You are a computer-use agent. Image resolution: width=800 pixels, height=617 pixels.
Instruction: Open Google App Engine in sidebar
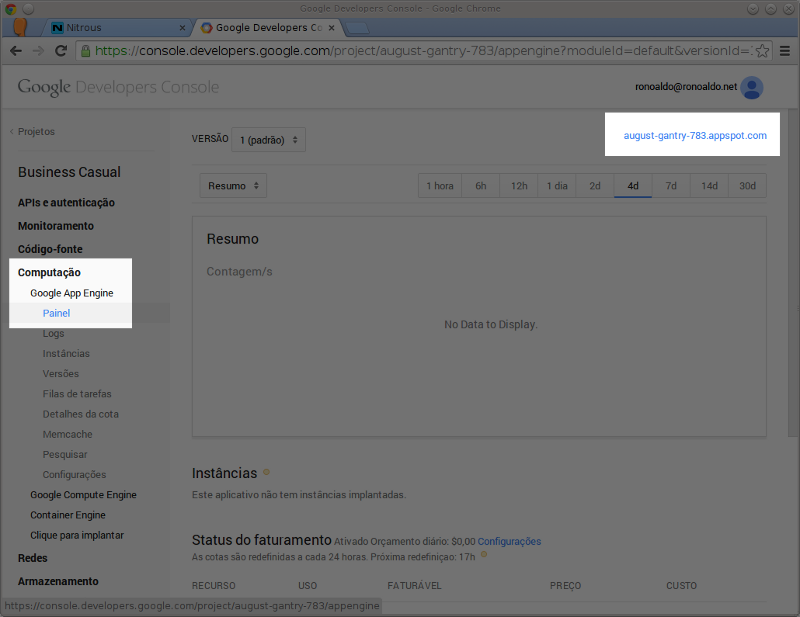click(x=71, y=293)
